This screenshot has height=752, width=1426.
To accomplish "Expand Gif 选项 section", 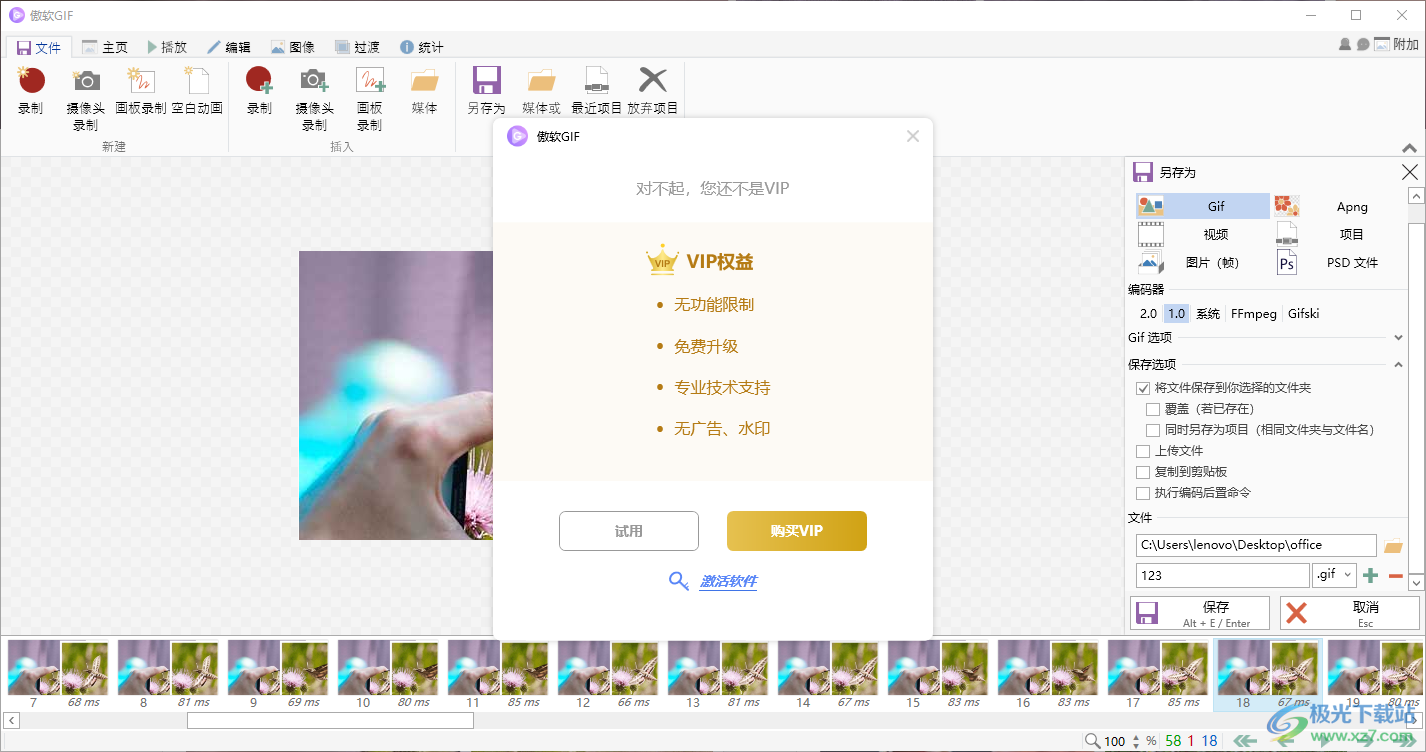I will click(1398, 338).
